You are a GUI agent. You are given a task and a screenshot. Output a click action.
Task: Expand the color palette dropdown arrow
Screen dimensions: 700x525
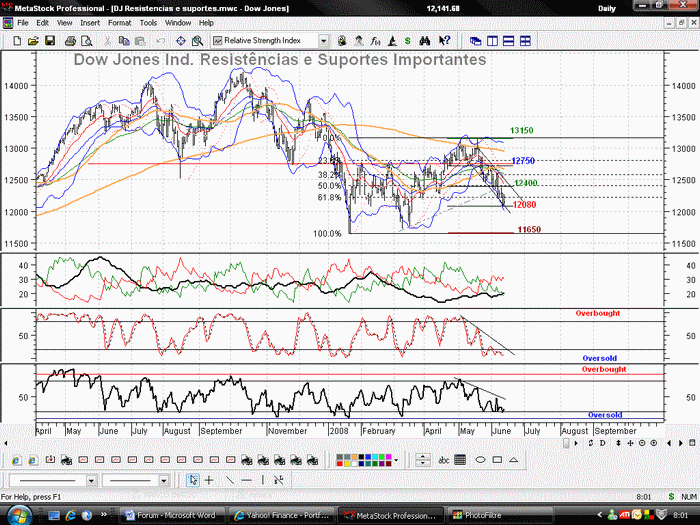coord(396,460)
